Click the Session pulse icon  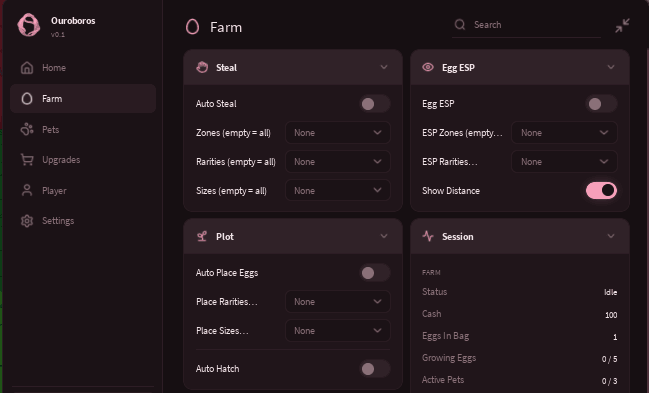[428, 236]
